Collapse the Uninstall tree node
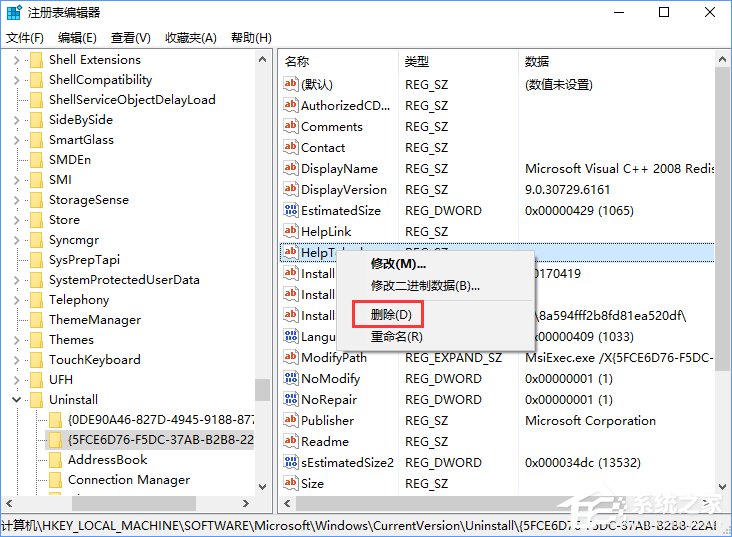 pyautogui.click(x=16, y=400)
